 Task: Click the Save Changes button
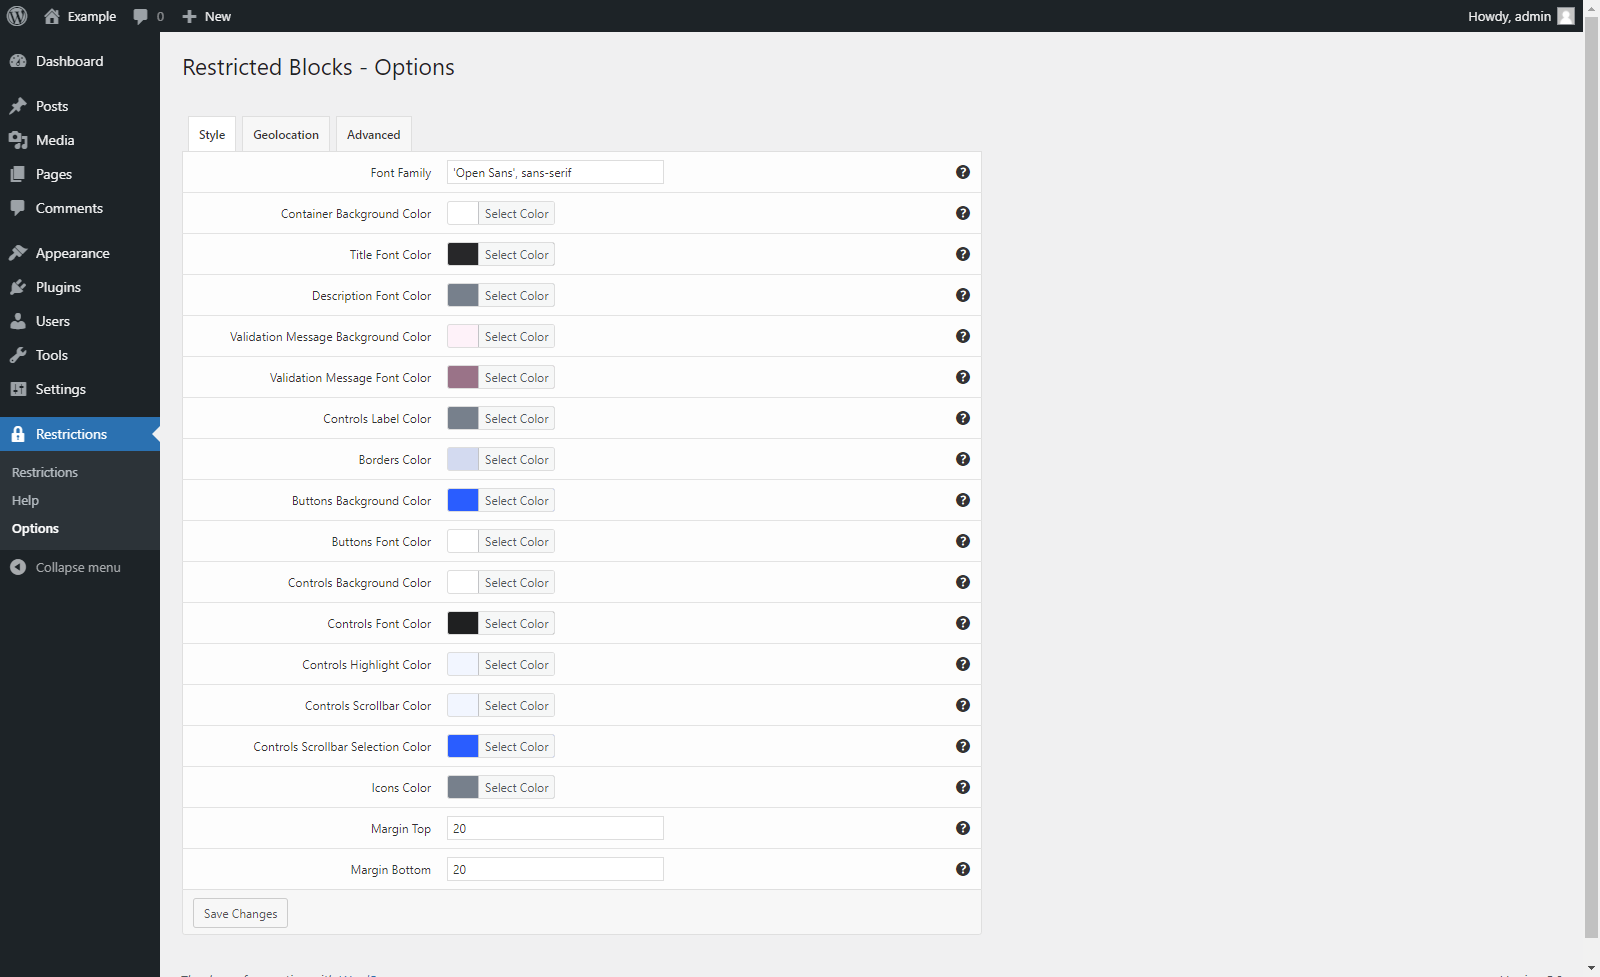pos(240,913)
